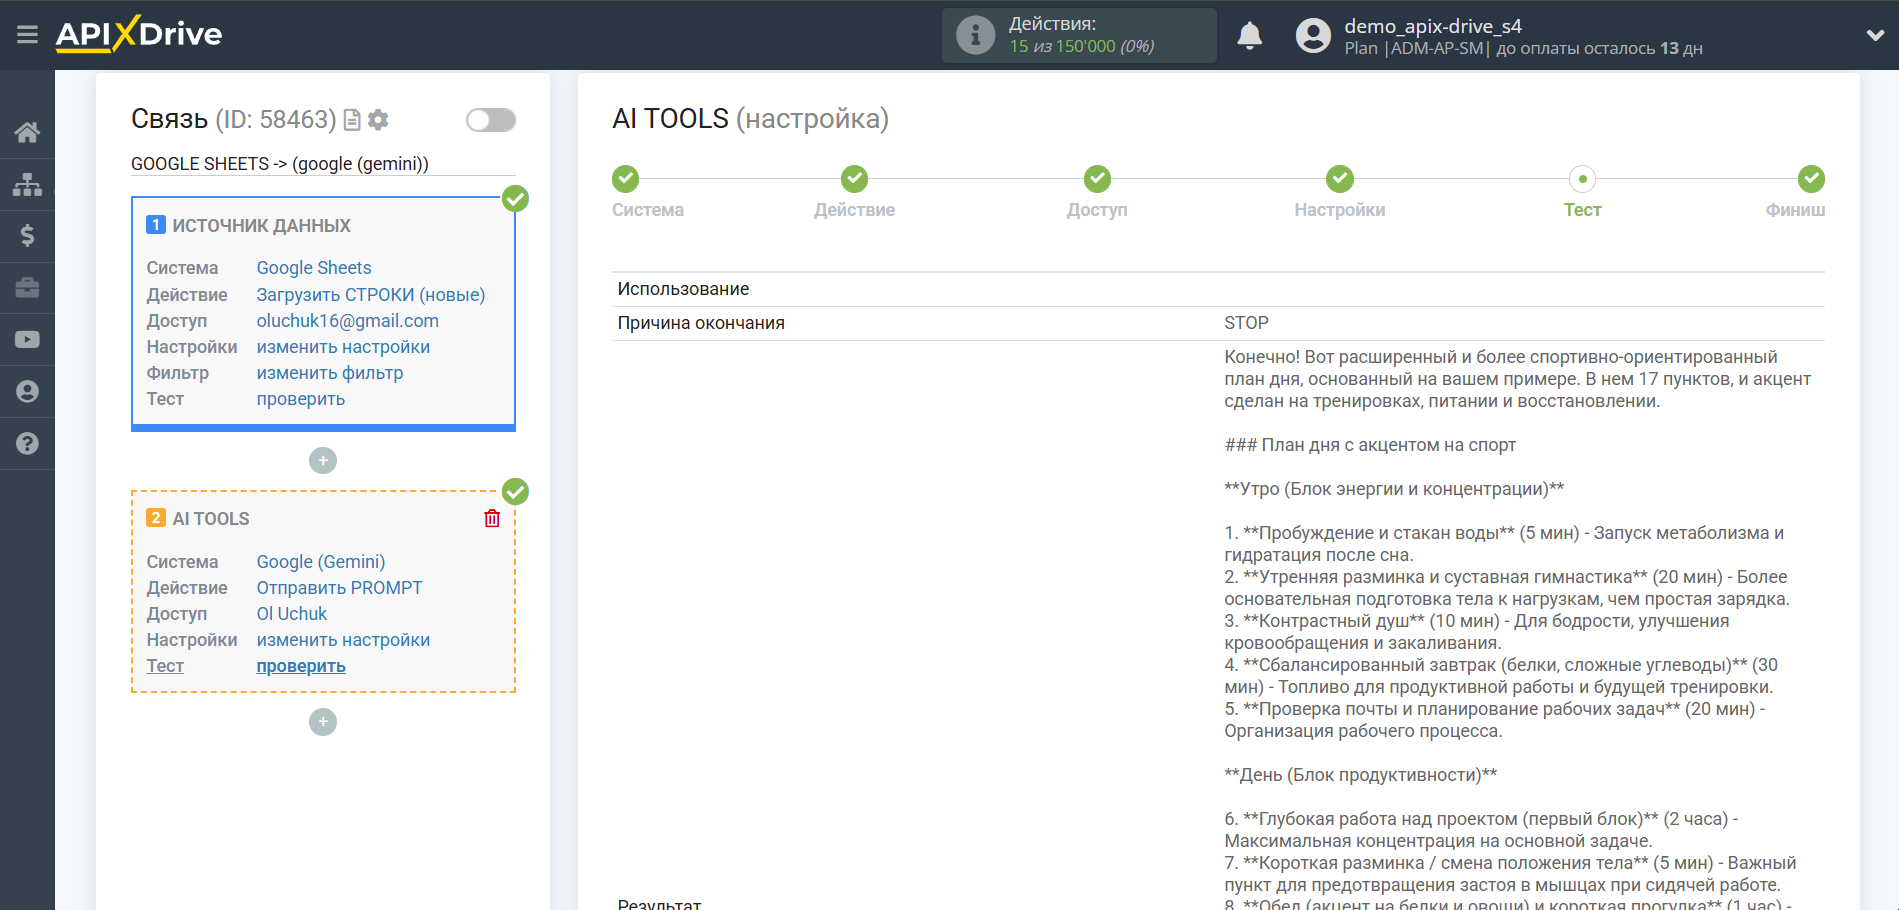
Task: Open the Google Sheets system link
Action: [x=314, y=268]
